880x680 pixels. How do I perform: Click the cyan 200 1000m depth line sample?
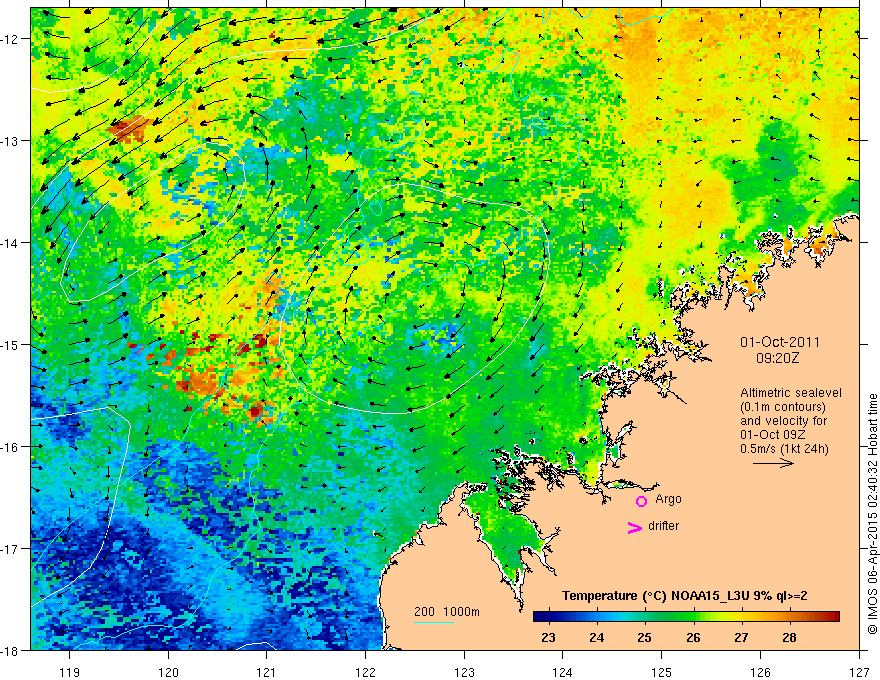[434, 622]
